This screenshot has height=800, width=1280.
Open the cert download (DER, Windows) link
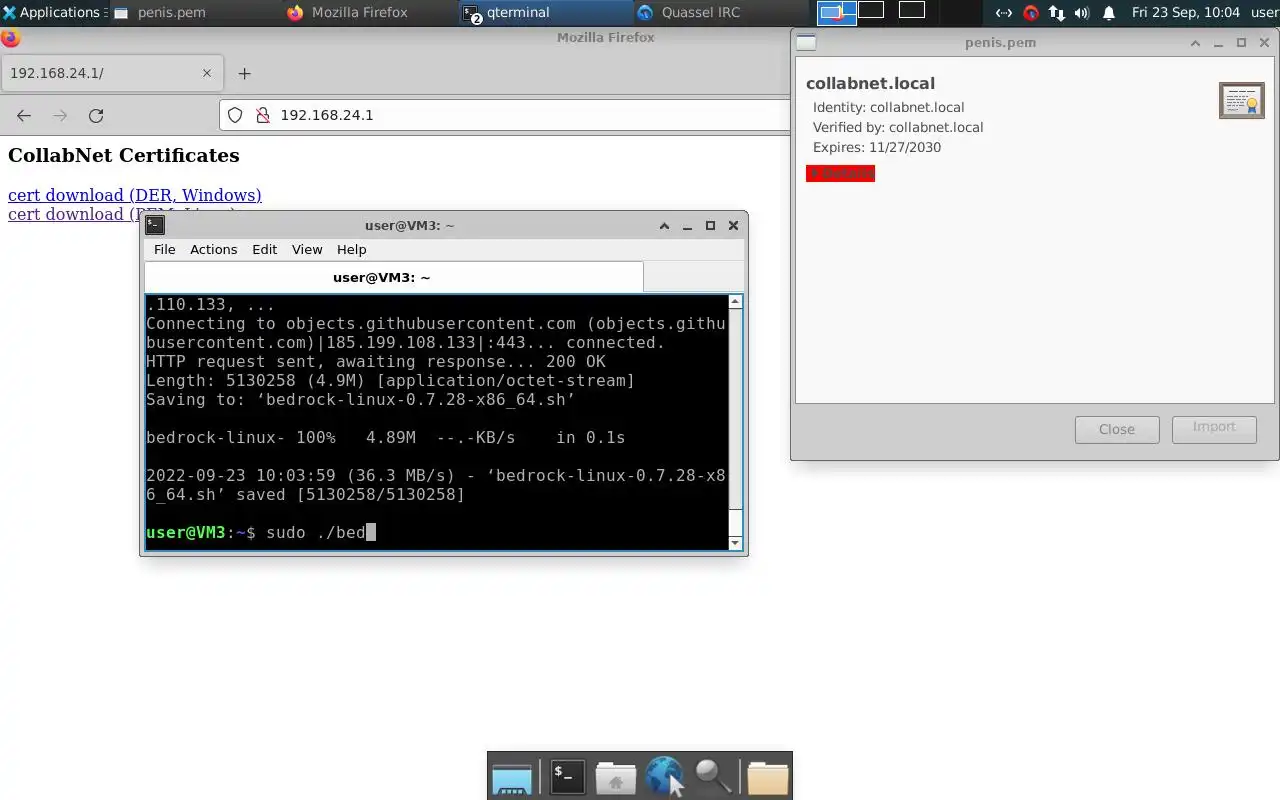[135, 195]
